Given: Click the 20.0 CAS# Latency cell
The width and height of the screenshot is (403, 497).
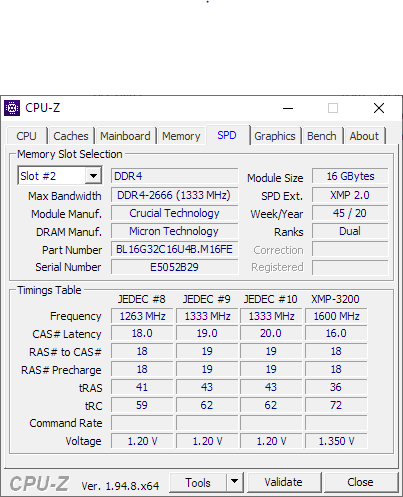Looking at the screenshot, I should pos(271,333).
